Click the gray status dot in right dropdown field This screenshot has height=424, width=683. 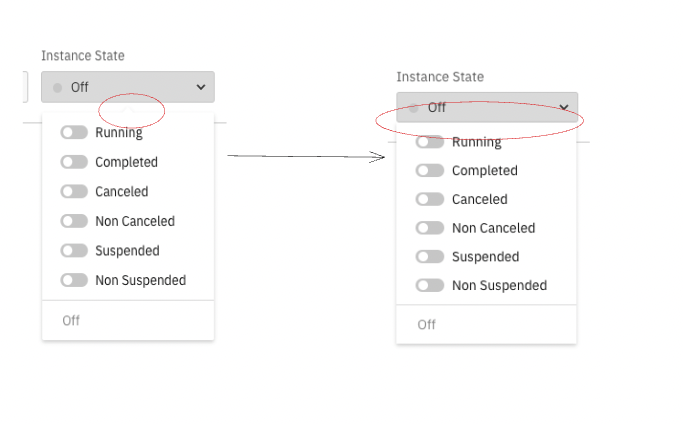(x=413, y=107)
